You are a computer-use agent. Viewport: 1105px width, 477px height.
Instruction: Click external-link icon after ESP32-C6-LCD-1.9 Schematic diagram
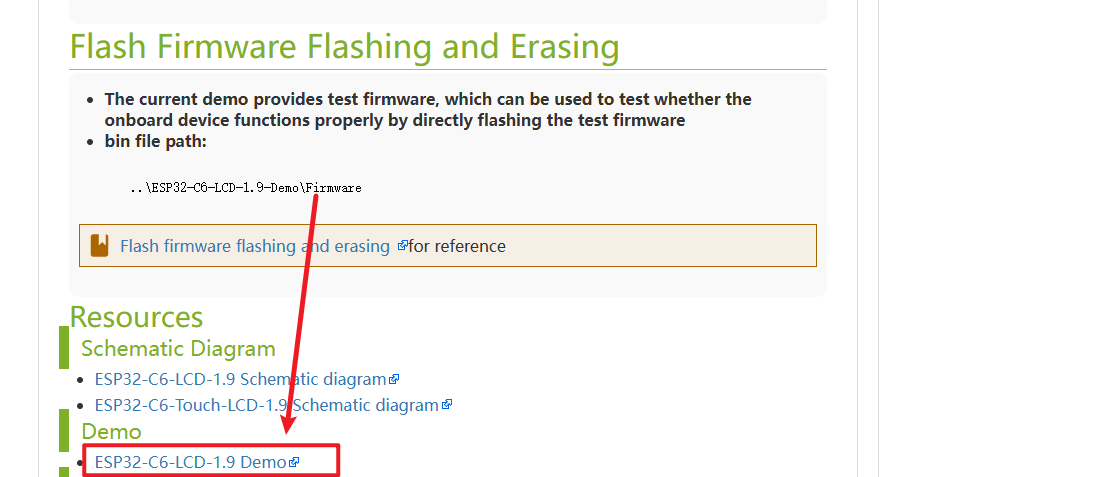tap(395, 380)
